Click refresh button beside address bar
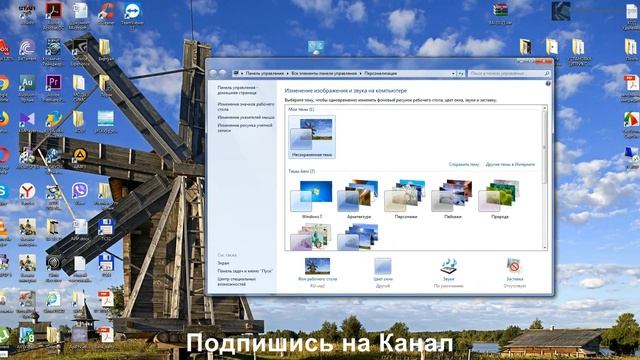 pyautogui.click(x=461, y=73)
